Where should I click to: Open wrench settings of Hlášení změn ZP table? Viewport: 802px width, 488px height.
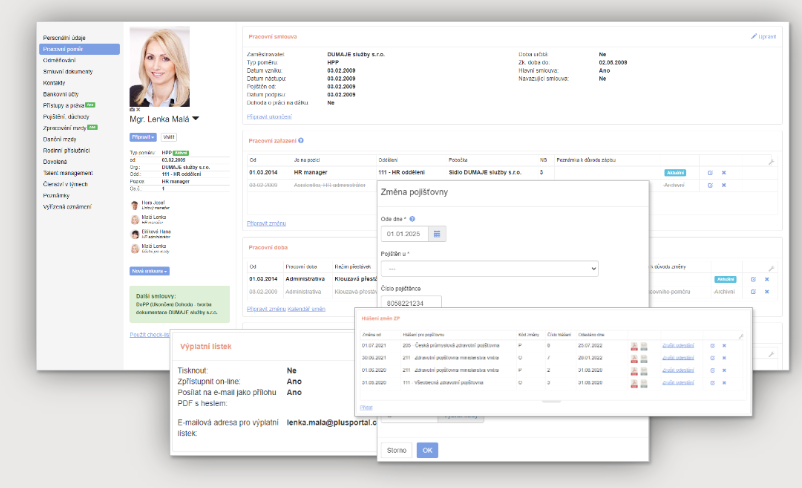pos(741,336)
